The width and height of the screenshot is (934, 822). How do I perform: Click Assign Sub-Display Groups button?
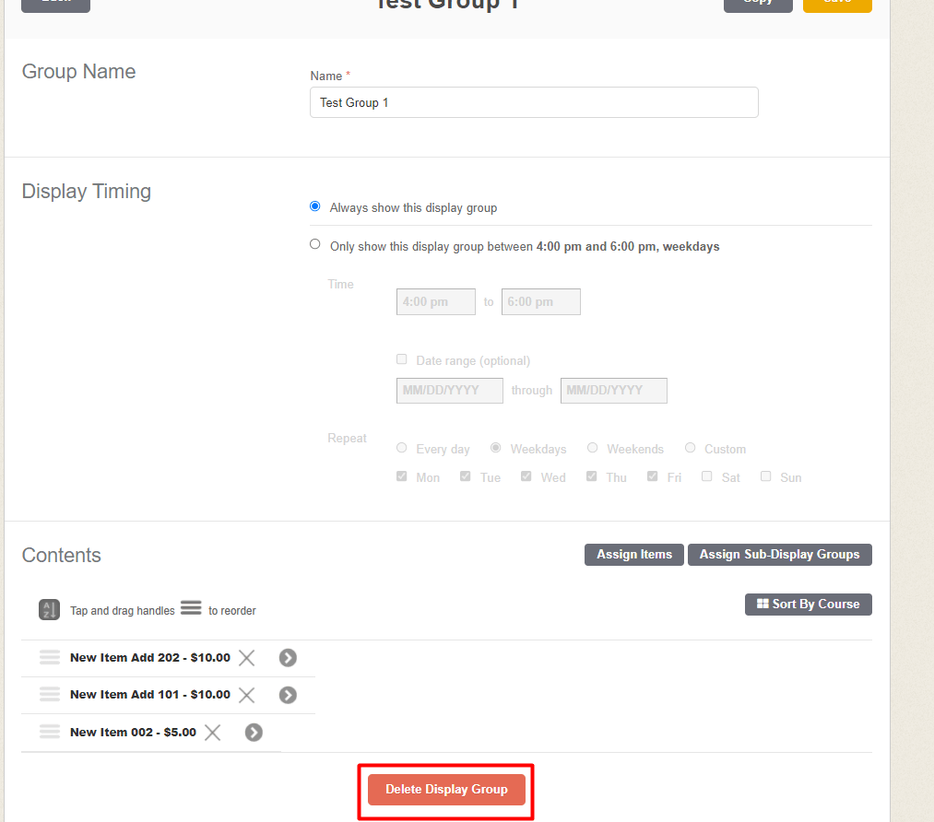coord(779,555)
